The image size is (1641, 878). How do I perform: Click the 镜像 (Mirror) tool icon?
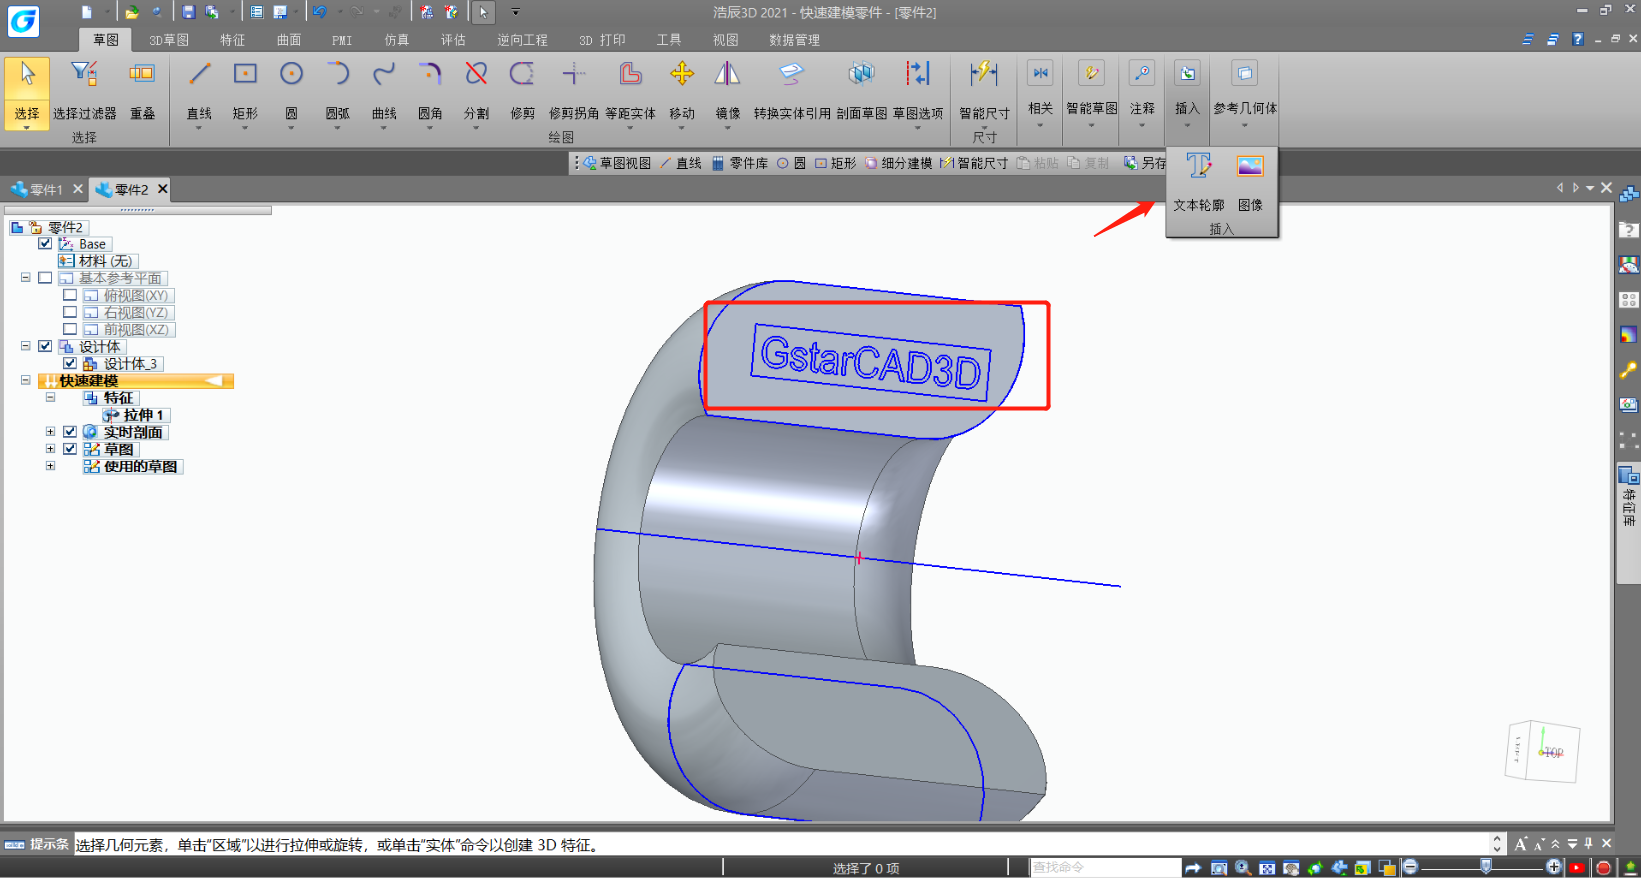(x=727, y=75)
